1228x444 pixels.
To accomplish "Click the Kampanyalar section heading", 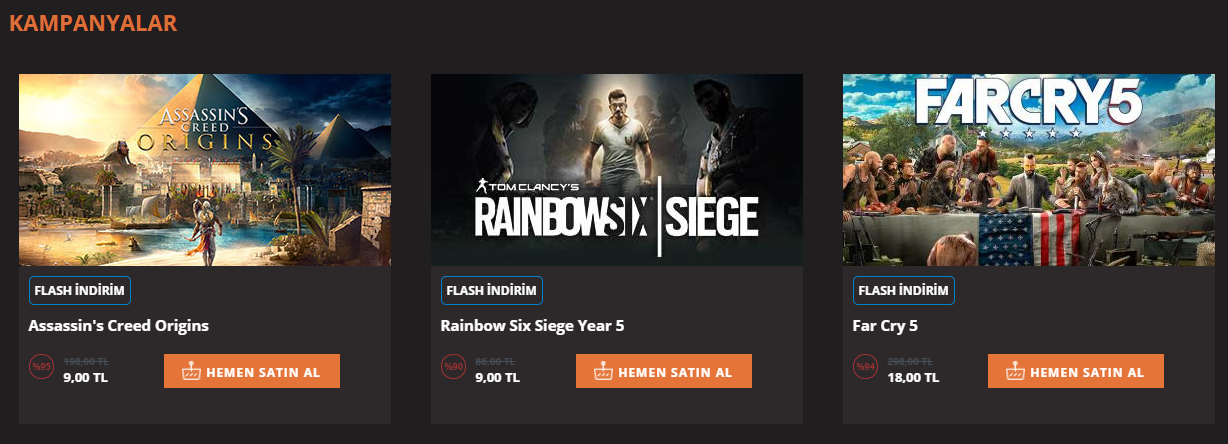I will pos(93,23).
